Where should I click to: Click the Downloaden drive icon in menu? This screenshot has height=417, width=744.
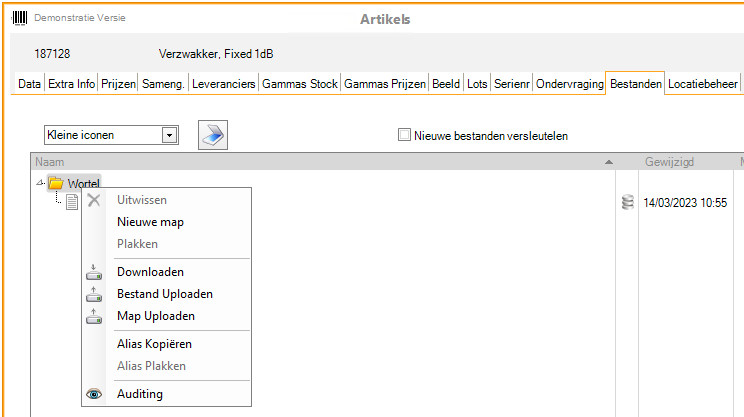tap(94, 272)
